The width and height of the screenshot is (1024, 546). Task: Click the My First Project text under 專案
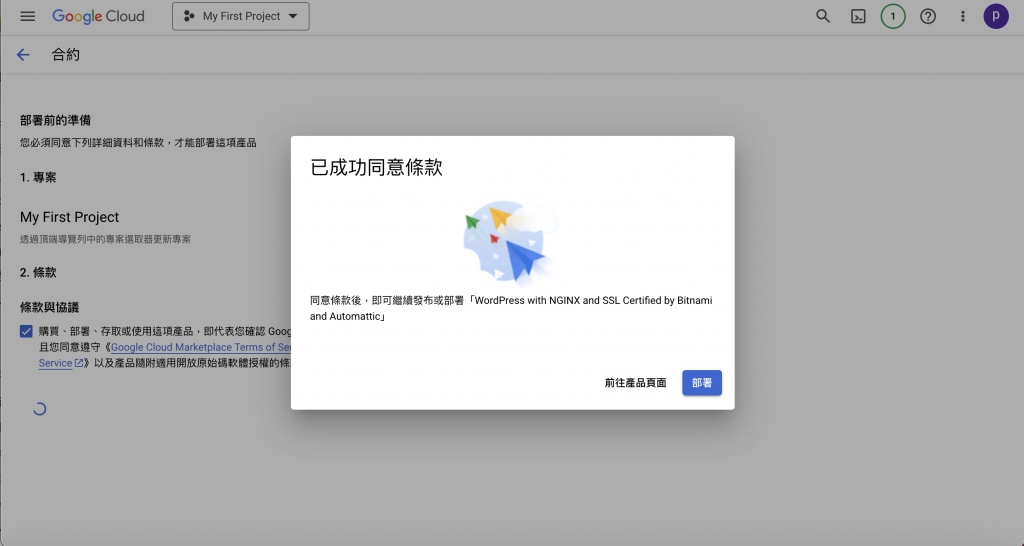click(x=70, y=217)
